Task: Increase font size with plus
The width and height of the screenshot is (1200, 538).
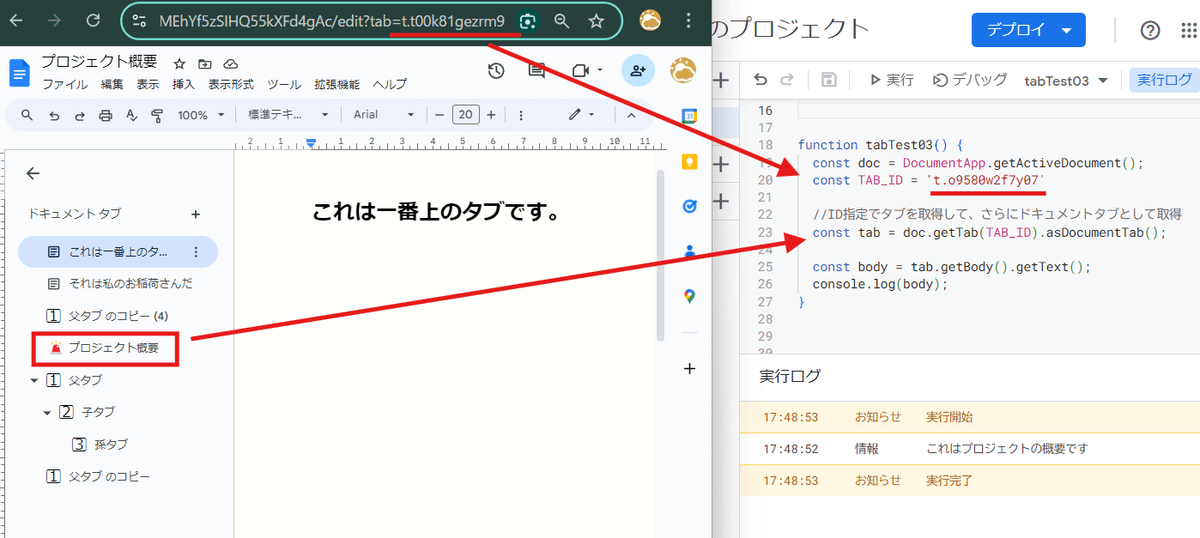Action: point(491,115)
